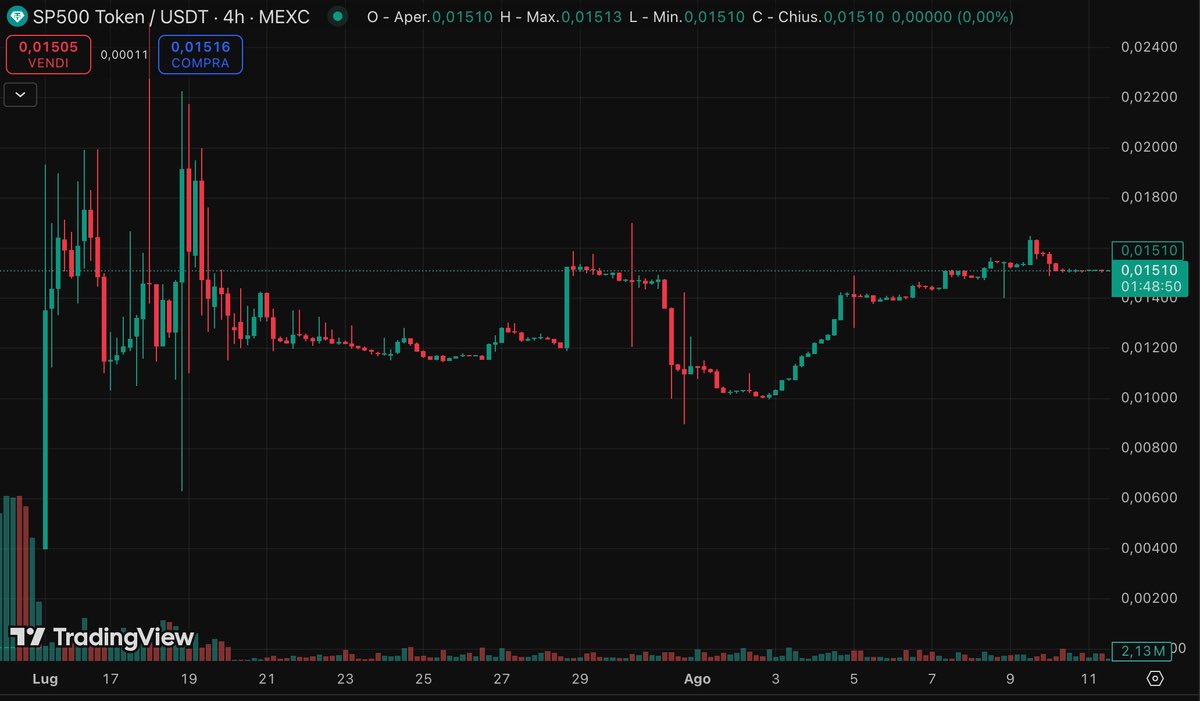Click the volume label 2,13 M
The width and height of the screenshot is (1200, 701).
[1142, 651]
